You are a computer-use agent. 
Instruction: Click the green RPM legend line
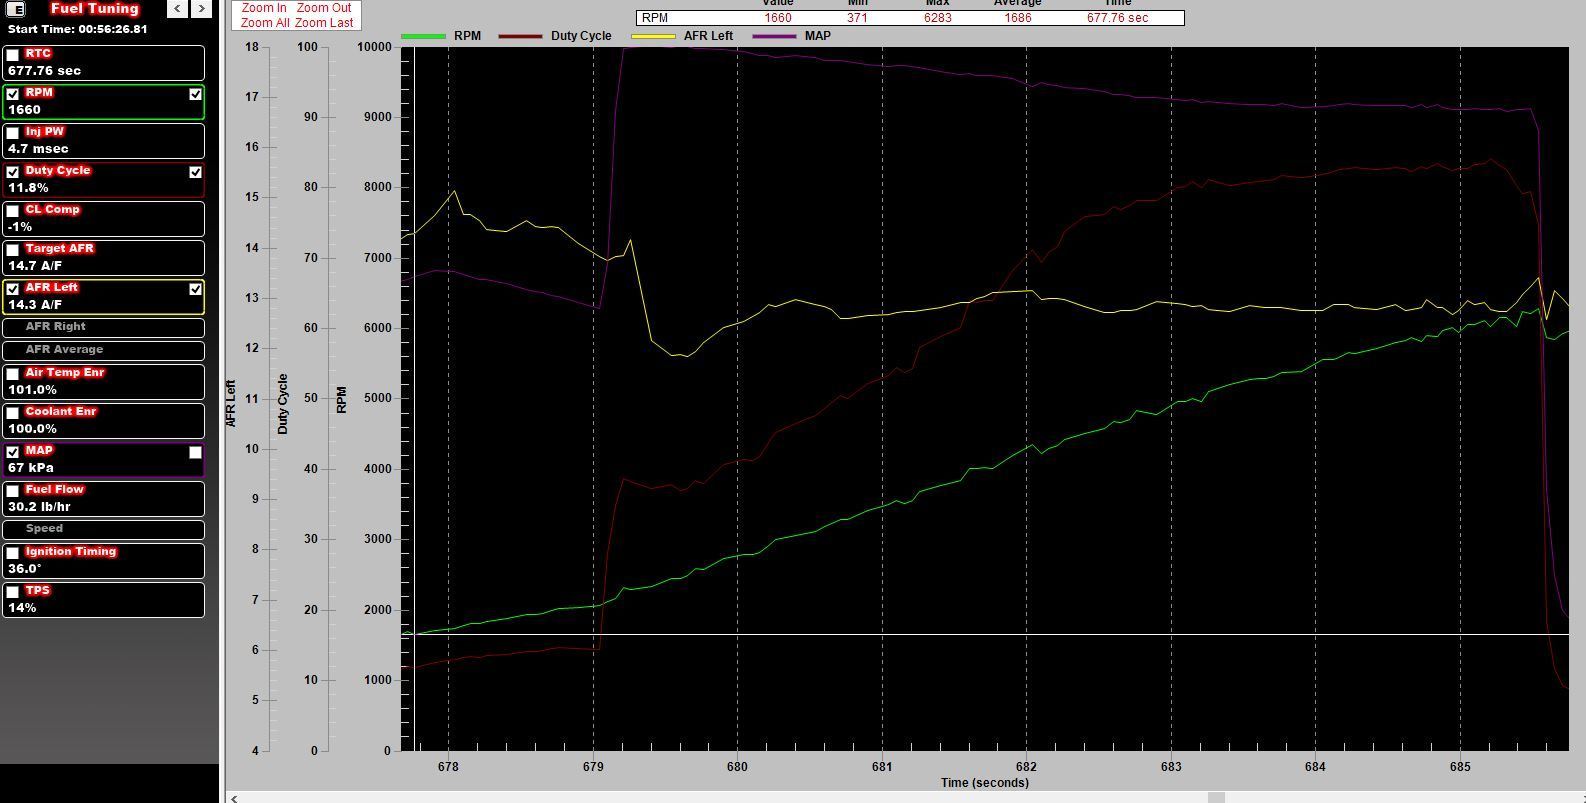point(423,36)
